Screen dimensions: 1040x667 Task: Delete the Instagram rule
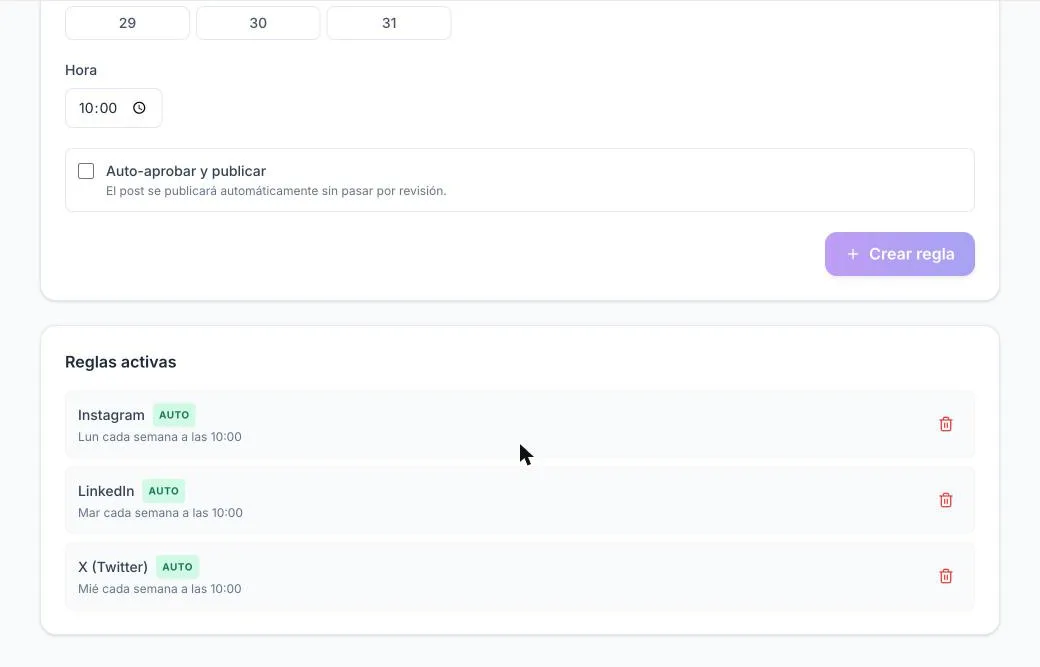coord(946,424)
